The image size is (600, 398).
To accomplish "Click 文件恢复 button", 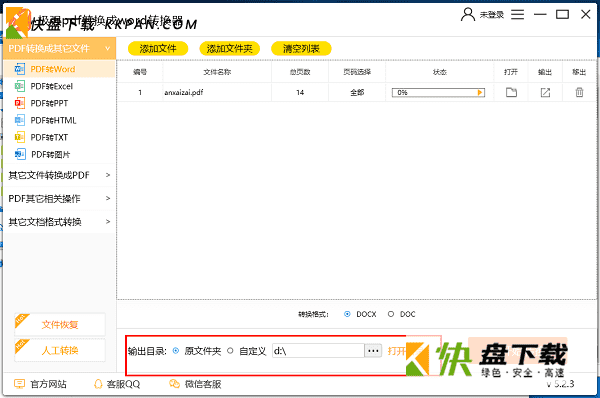I will tap(60, 325).
